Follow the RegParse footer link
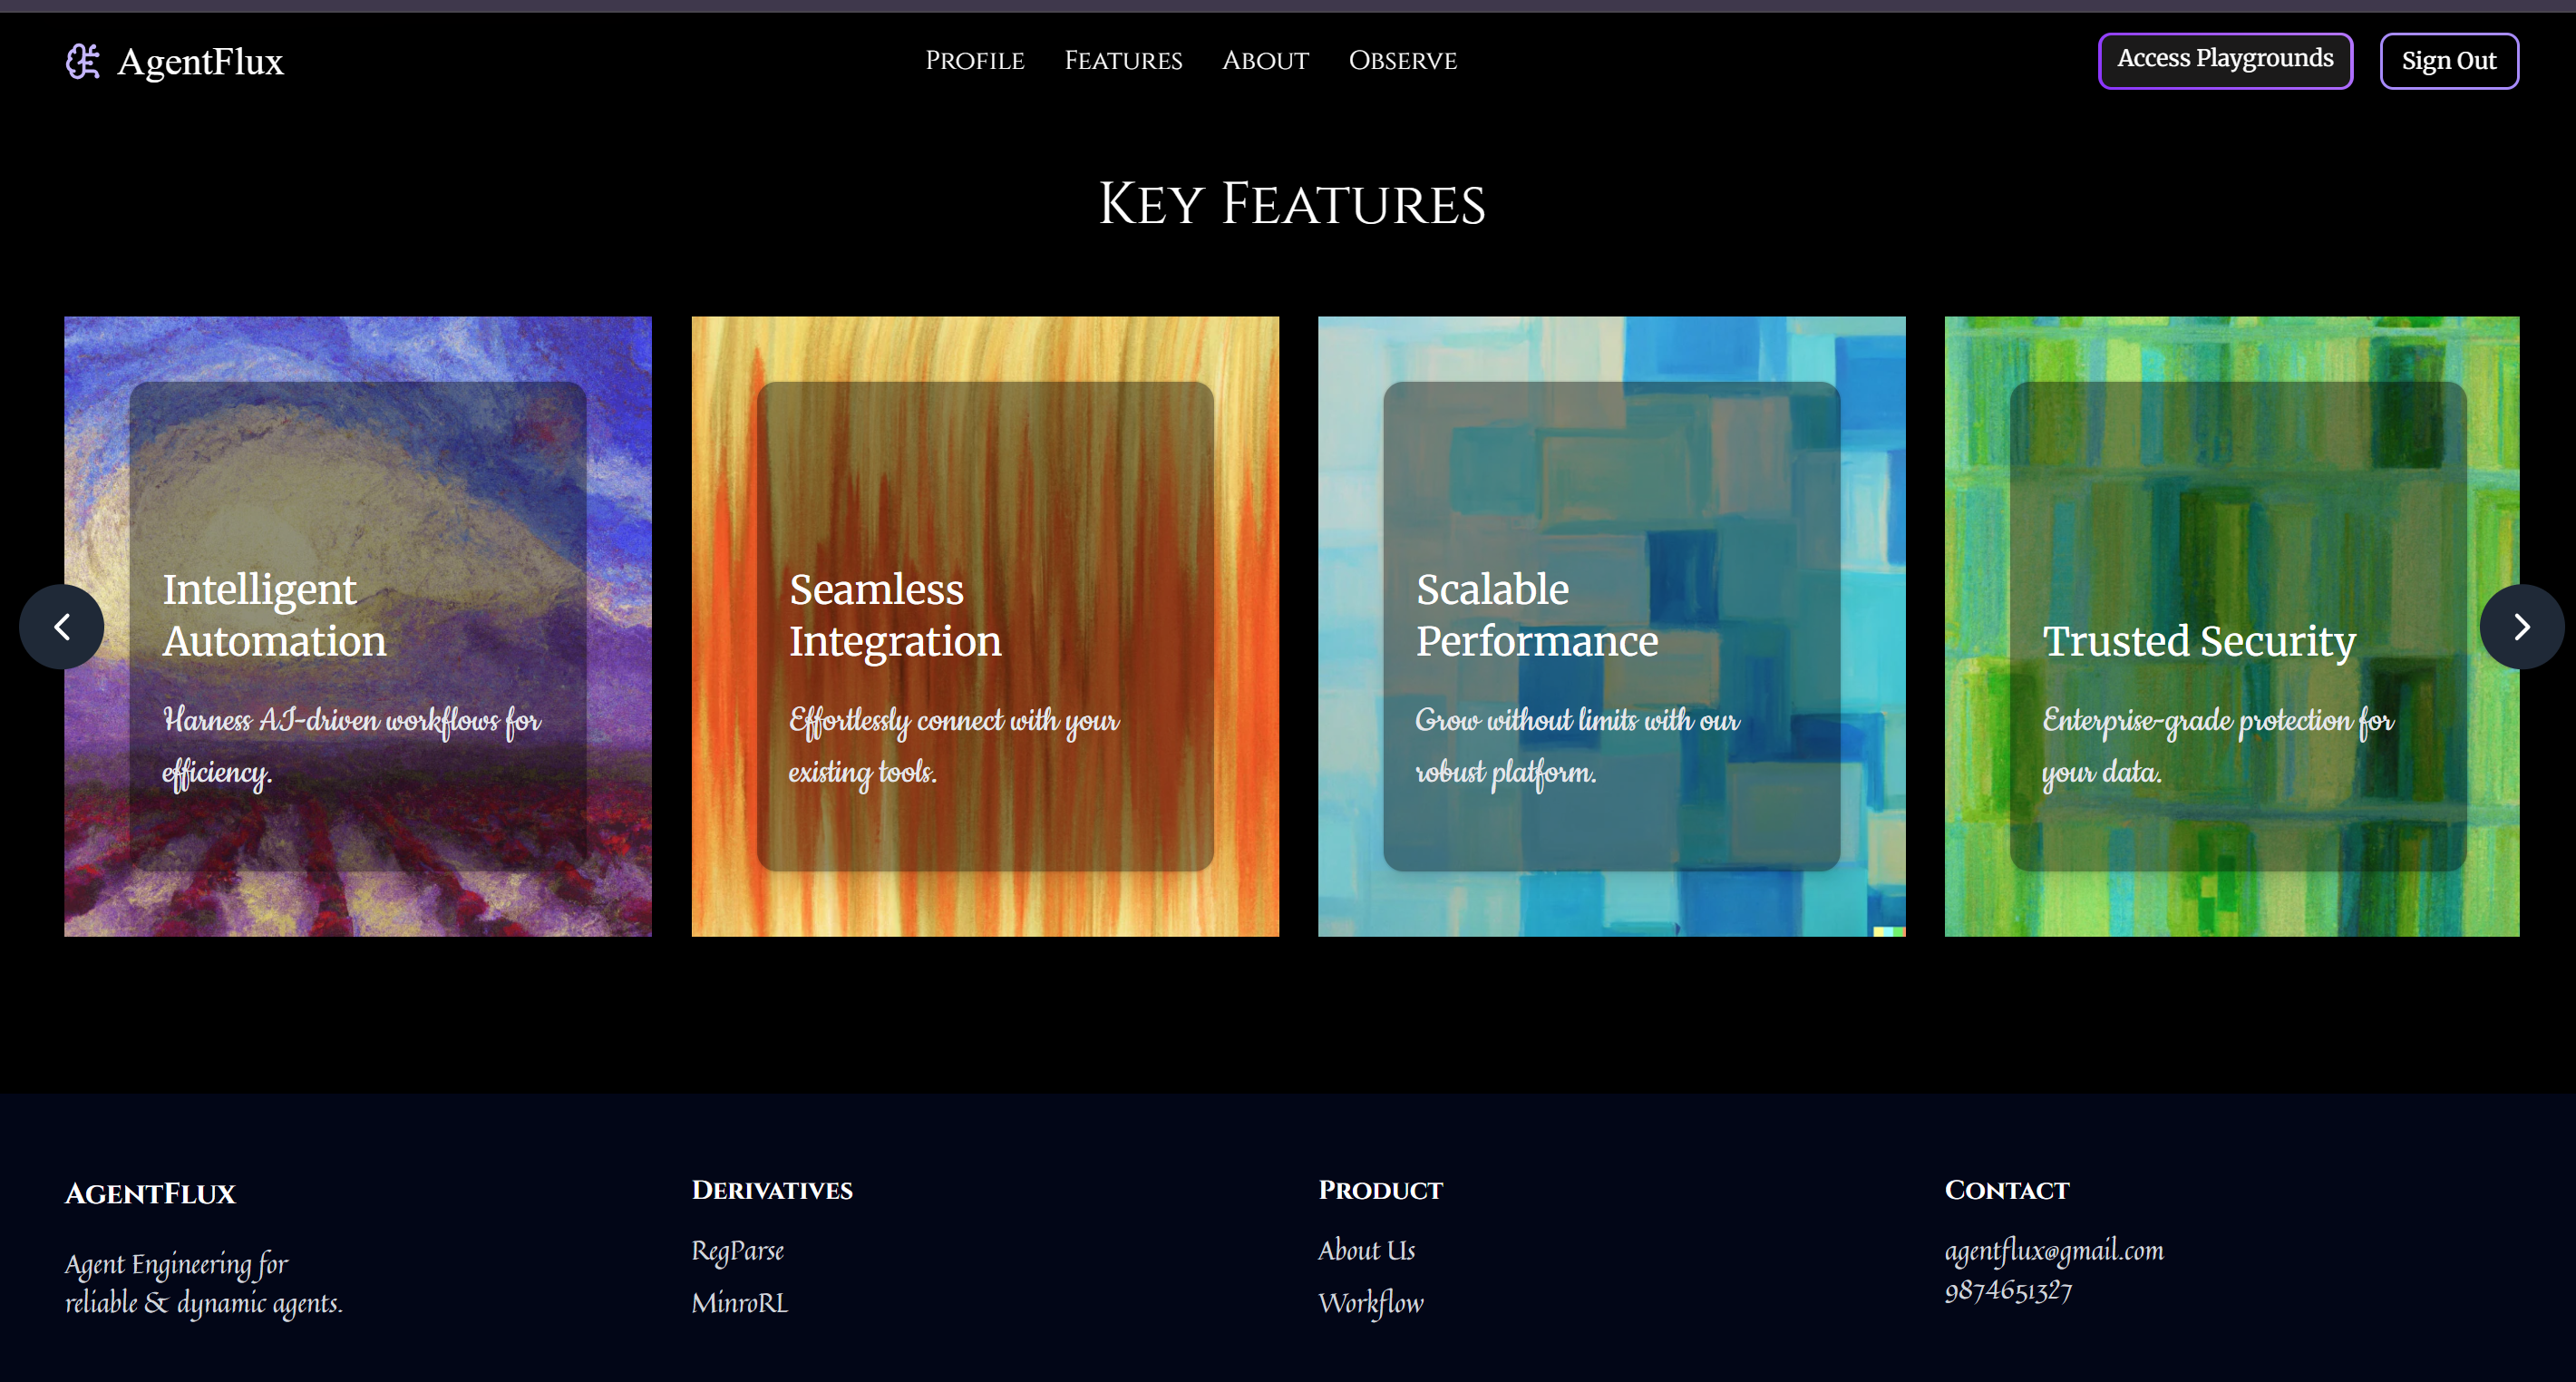This screenshot has height=1382, width=2576. (737, 1251)
